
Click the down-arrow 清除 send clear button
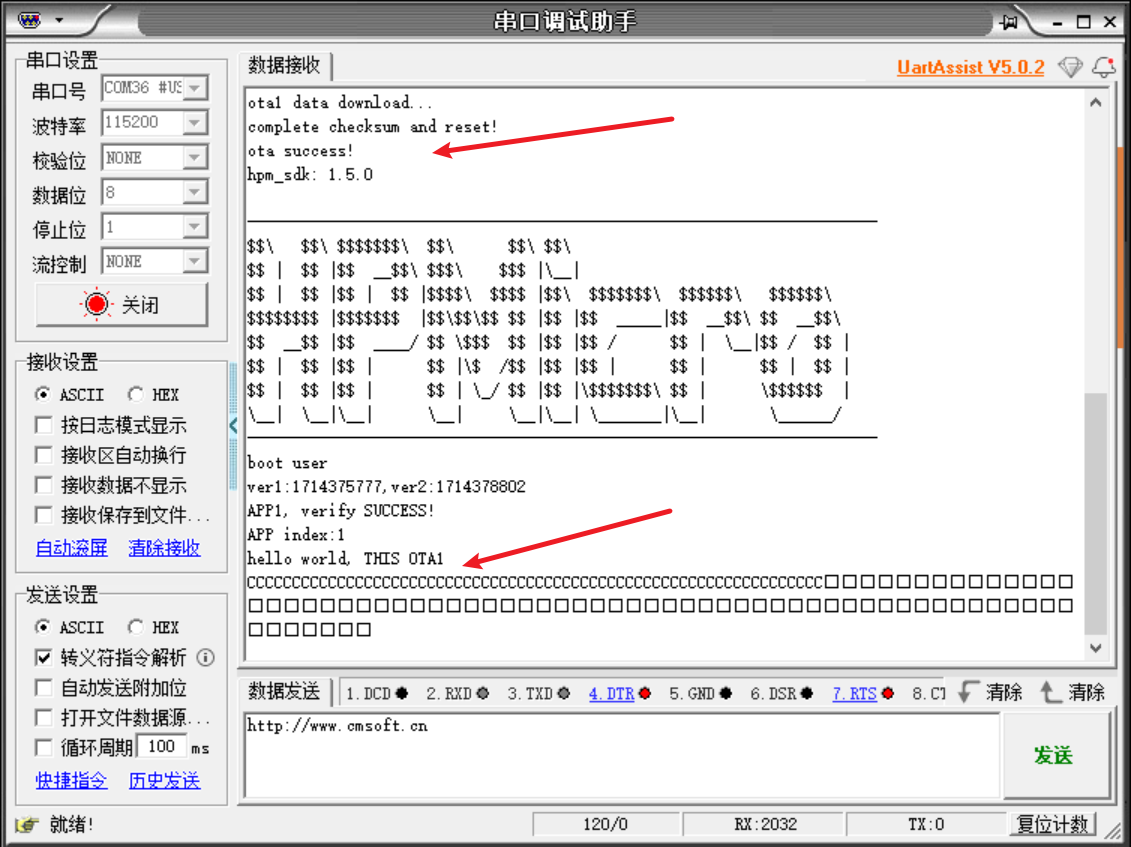[x=990, y=693]
